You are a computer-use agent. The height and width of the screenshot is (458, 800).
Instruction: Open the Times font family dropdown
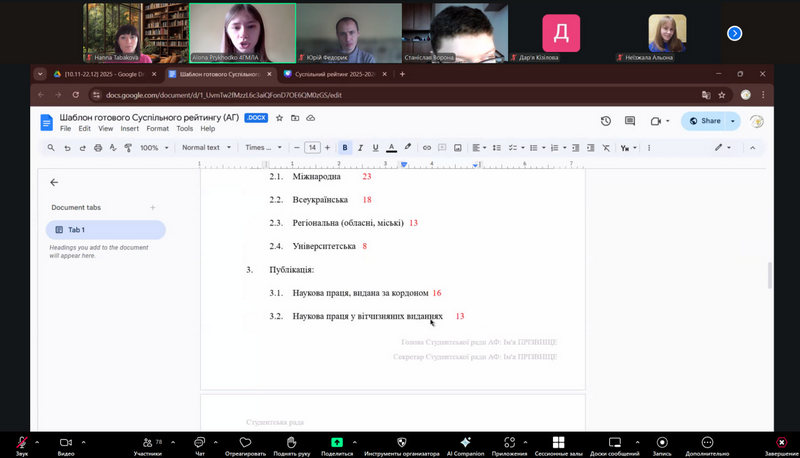coord(262,147)
